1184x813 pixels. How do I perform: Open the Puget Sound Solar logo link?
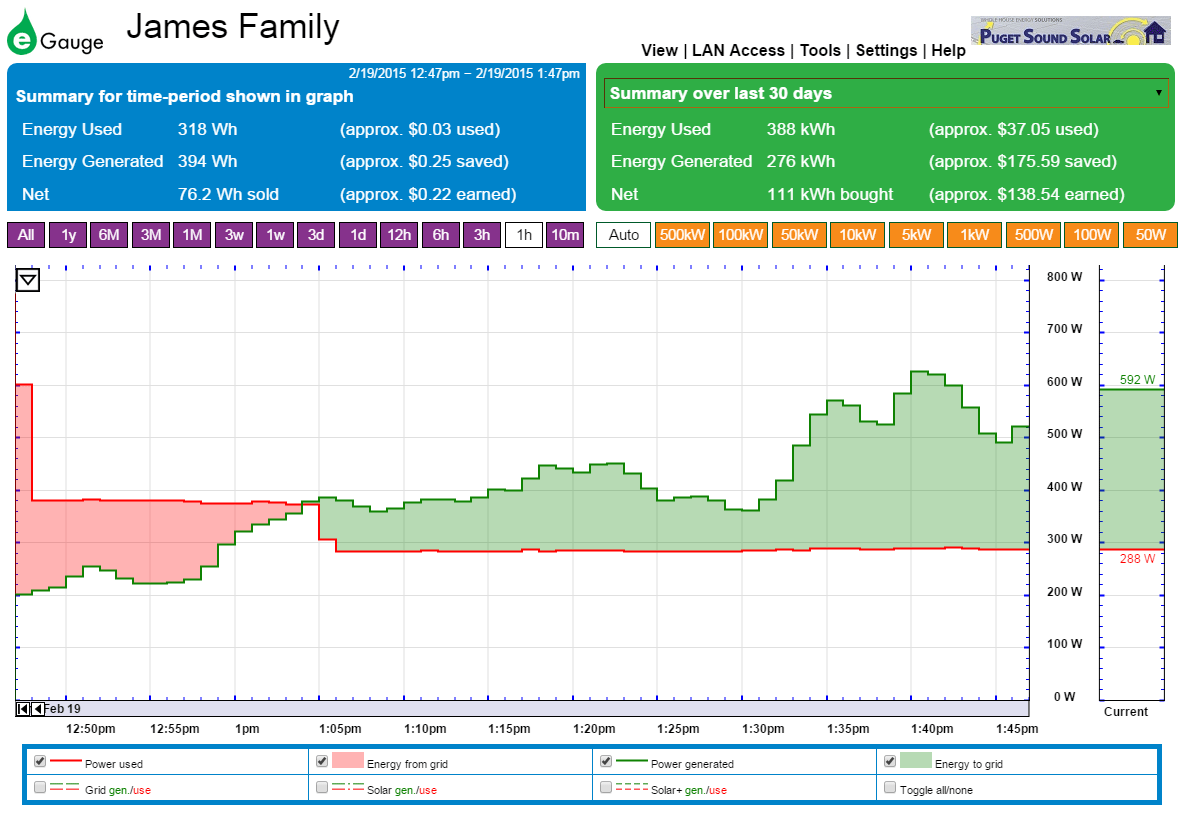(x=1070, y=30)
